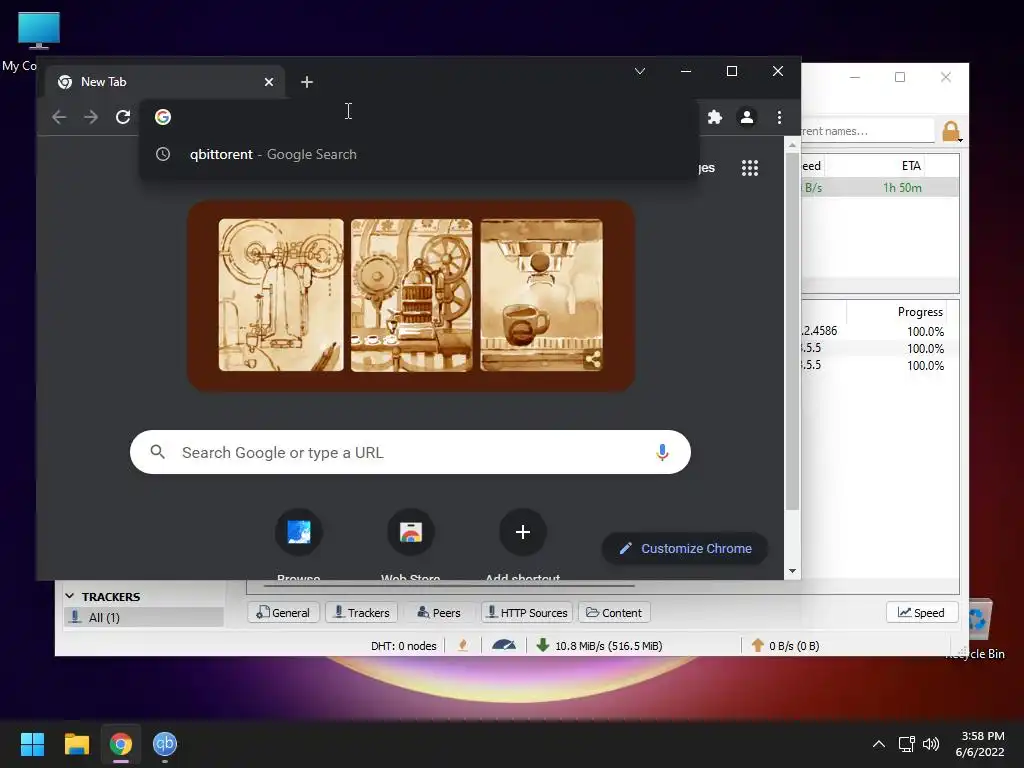Click Chrome page vertical scrollbar
1024x768 pixels.
(792, 332)
